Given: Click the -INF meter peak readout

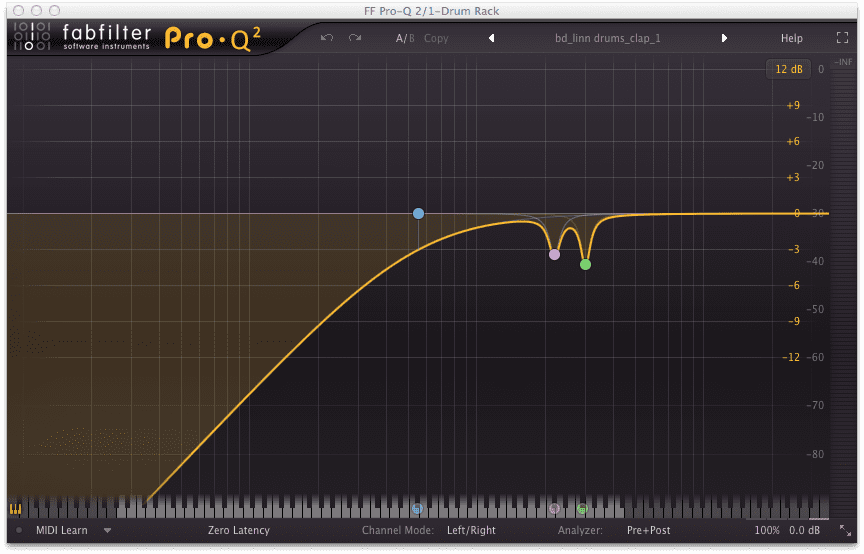Looking at the screenshot, I should (x=843, y=62).
